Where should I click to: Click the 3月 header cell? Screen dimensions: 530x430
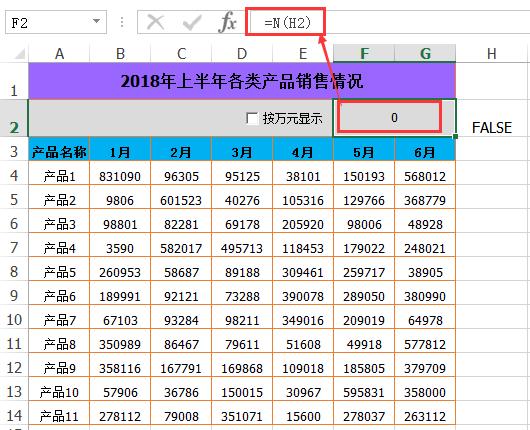pos(242,149)
